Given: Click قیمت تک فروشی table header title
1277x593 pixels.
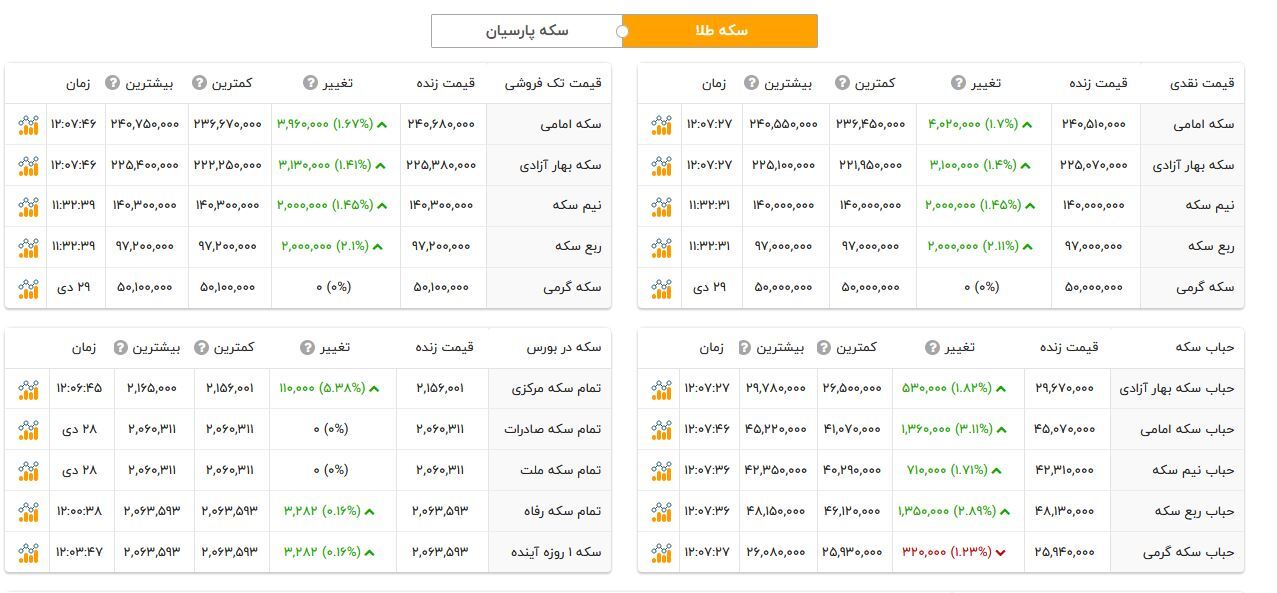Looking at the screenshot, I should point(552,83).
